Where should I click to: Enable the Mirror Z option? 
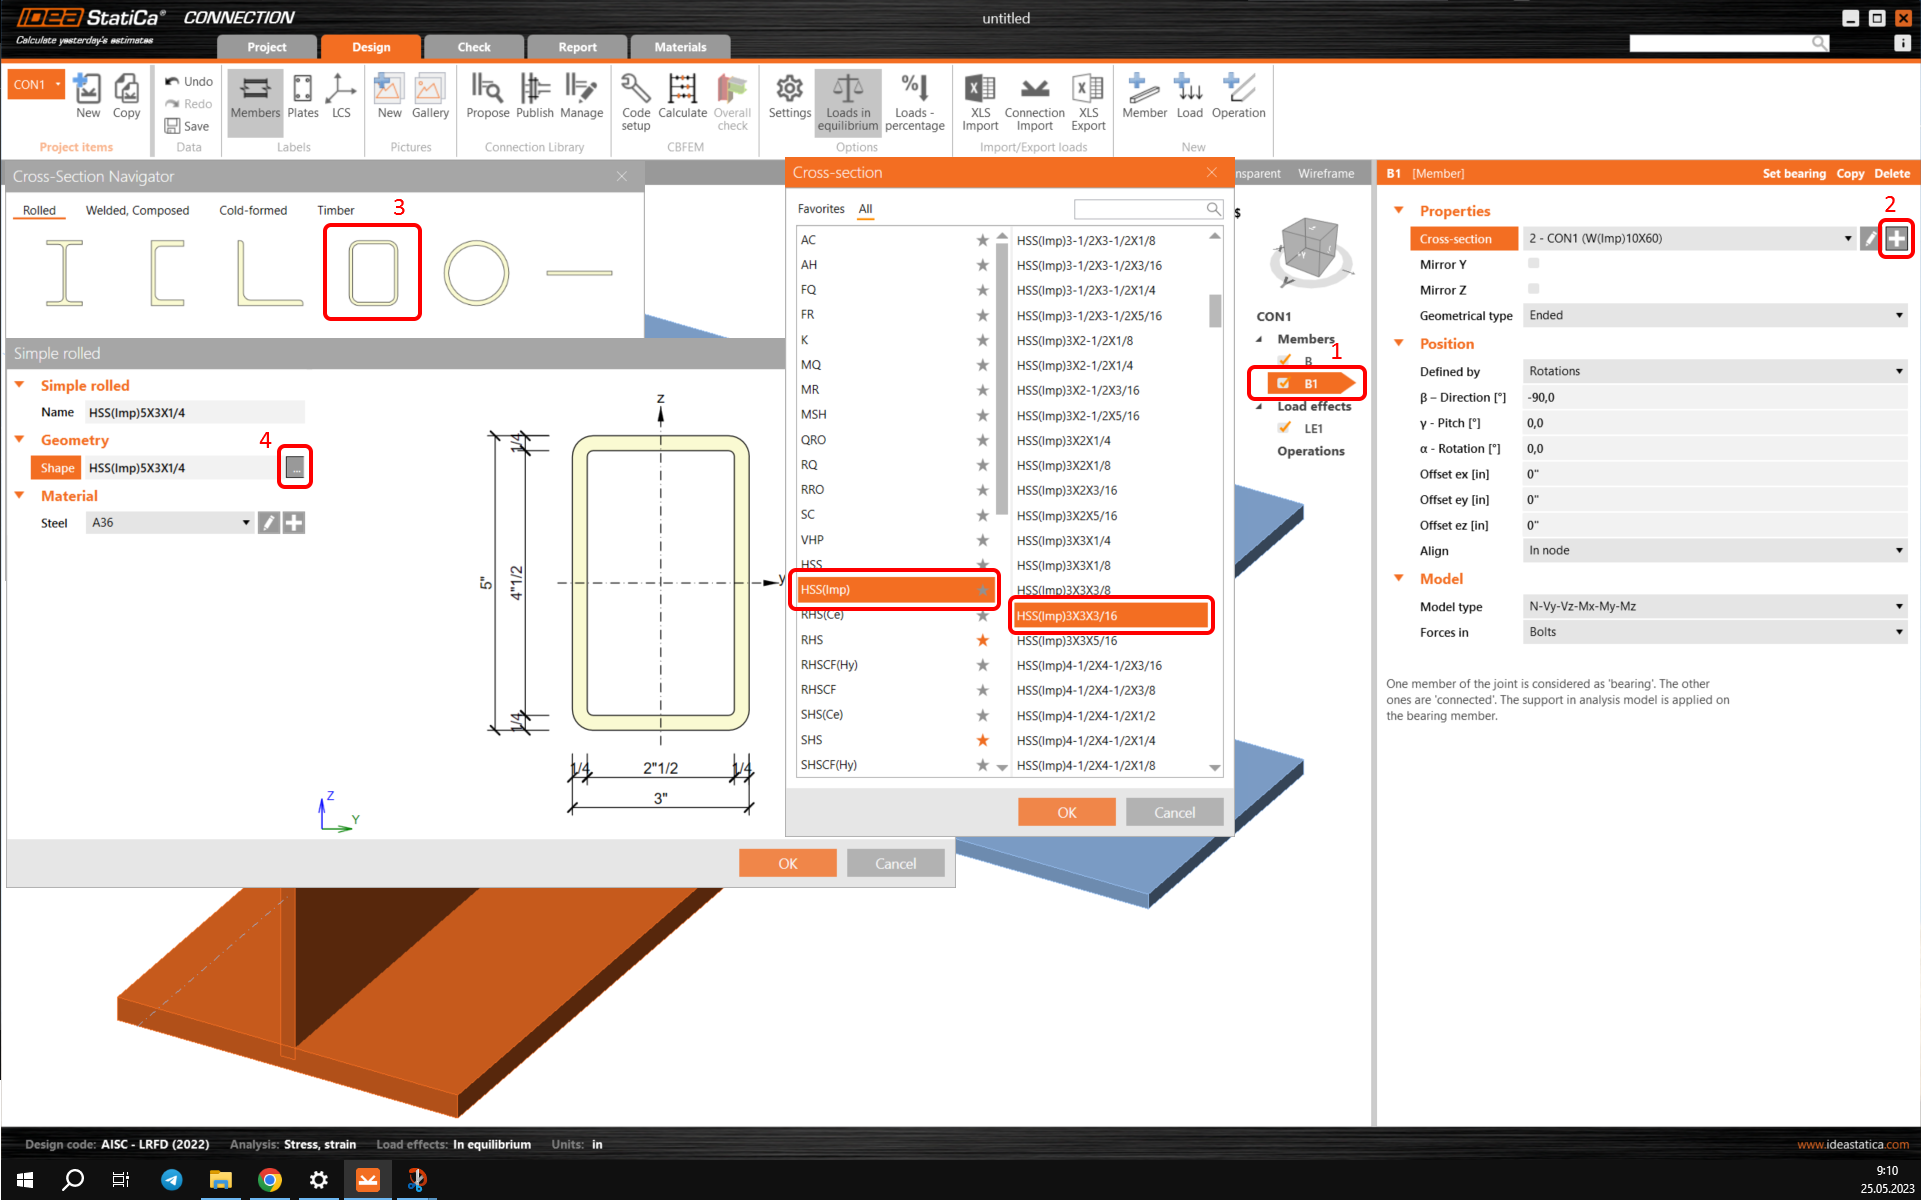click(1533, 289)
